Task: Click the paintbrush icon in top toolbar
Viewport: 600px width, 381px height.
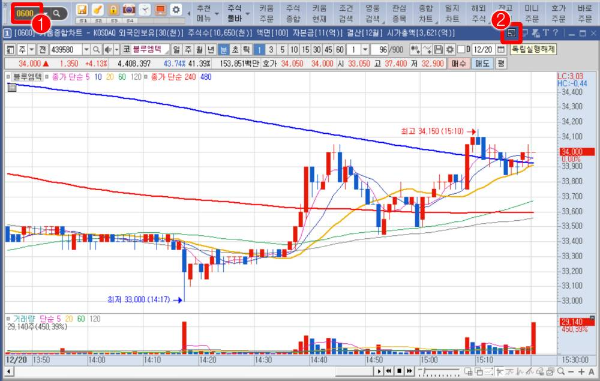Action: click(98, 10)
